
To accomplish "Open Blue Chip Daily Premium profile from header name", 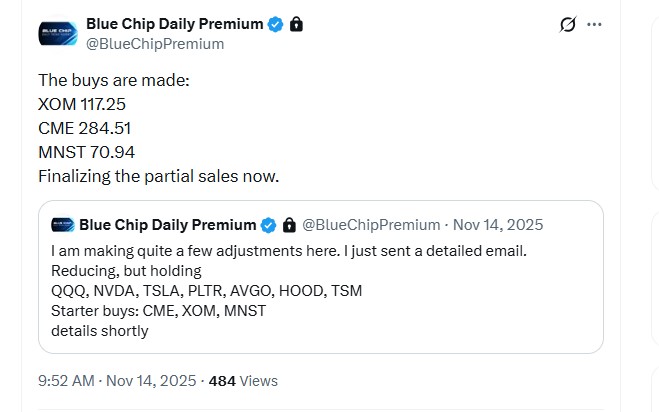I will (175, 23).
